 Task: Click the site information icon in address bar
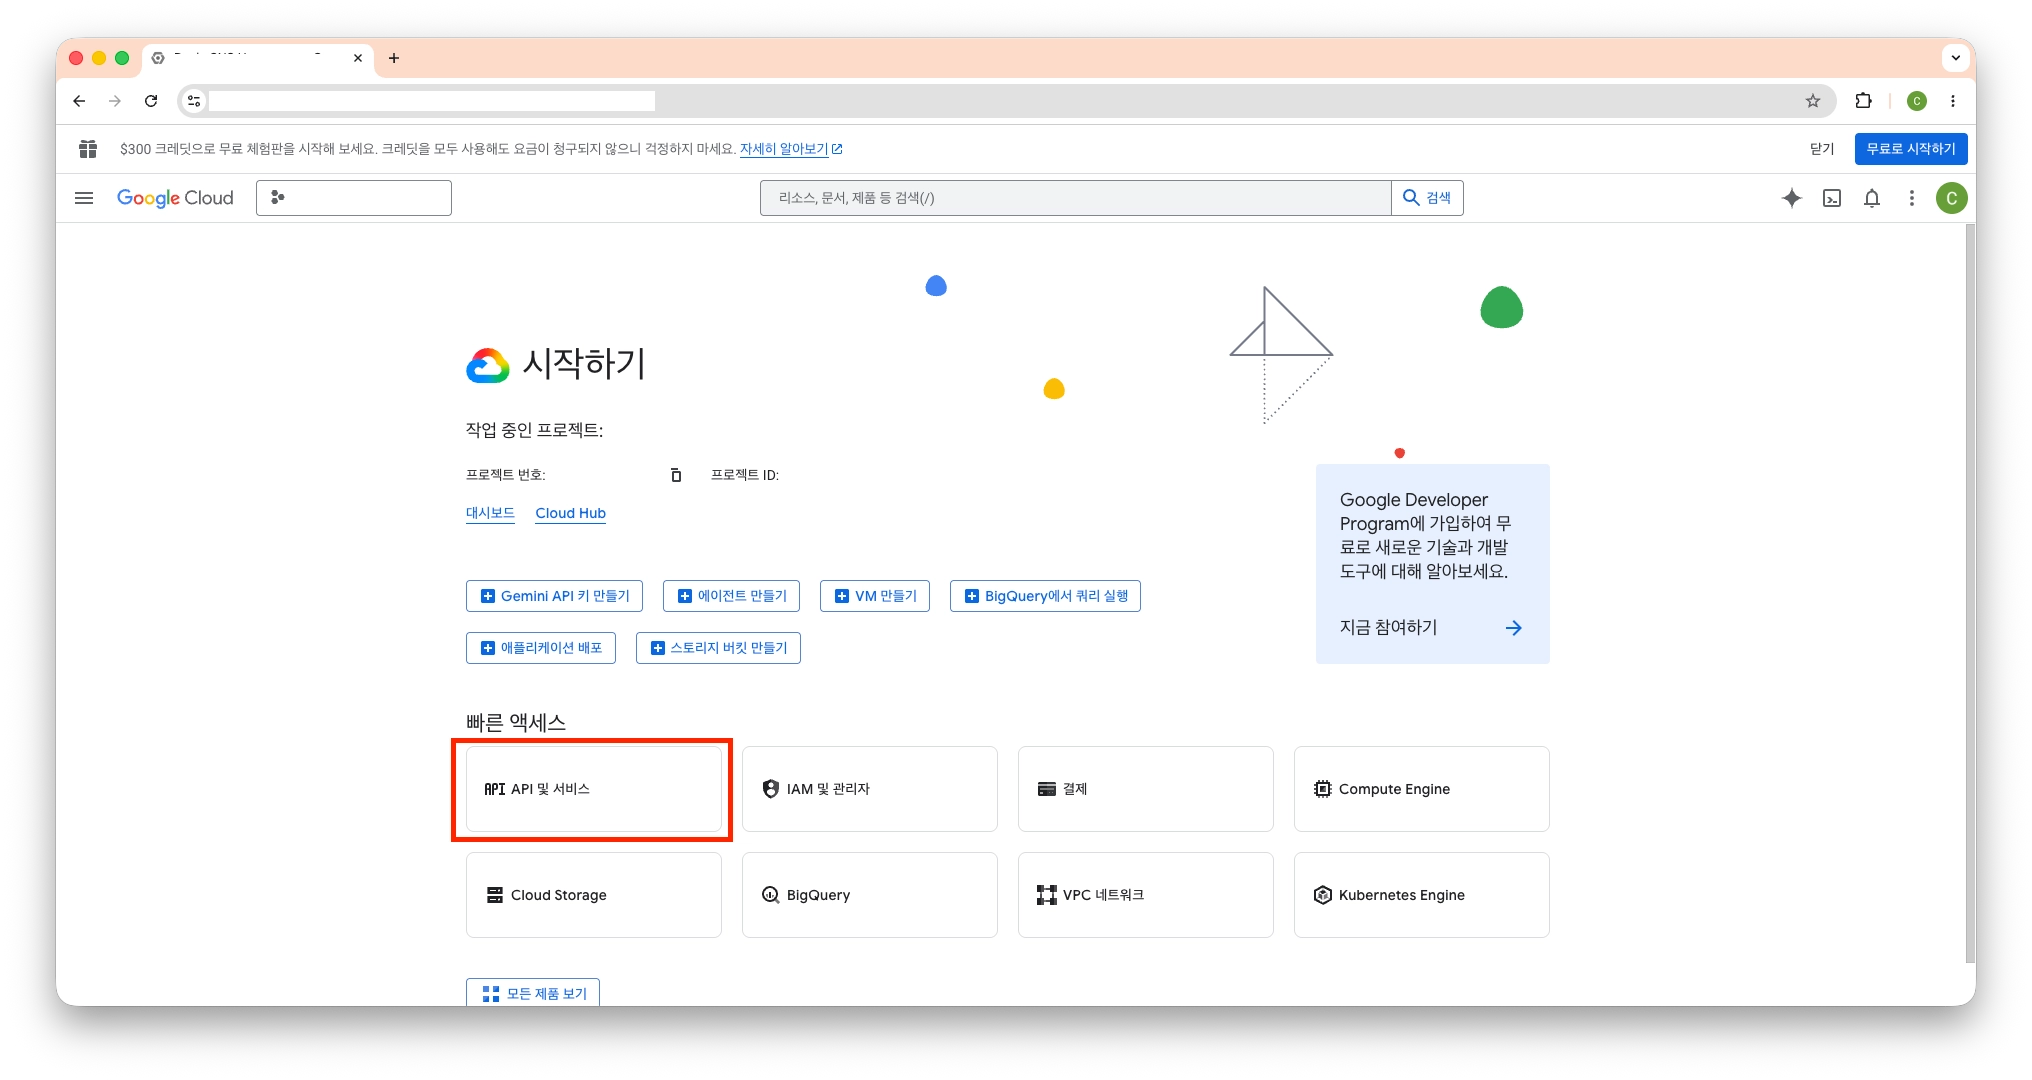194,101
